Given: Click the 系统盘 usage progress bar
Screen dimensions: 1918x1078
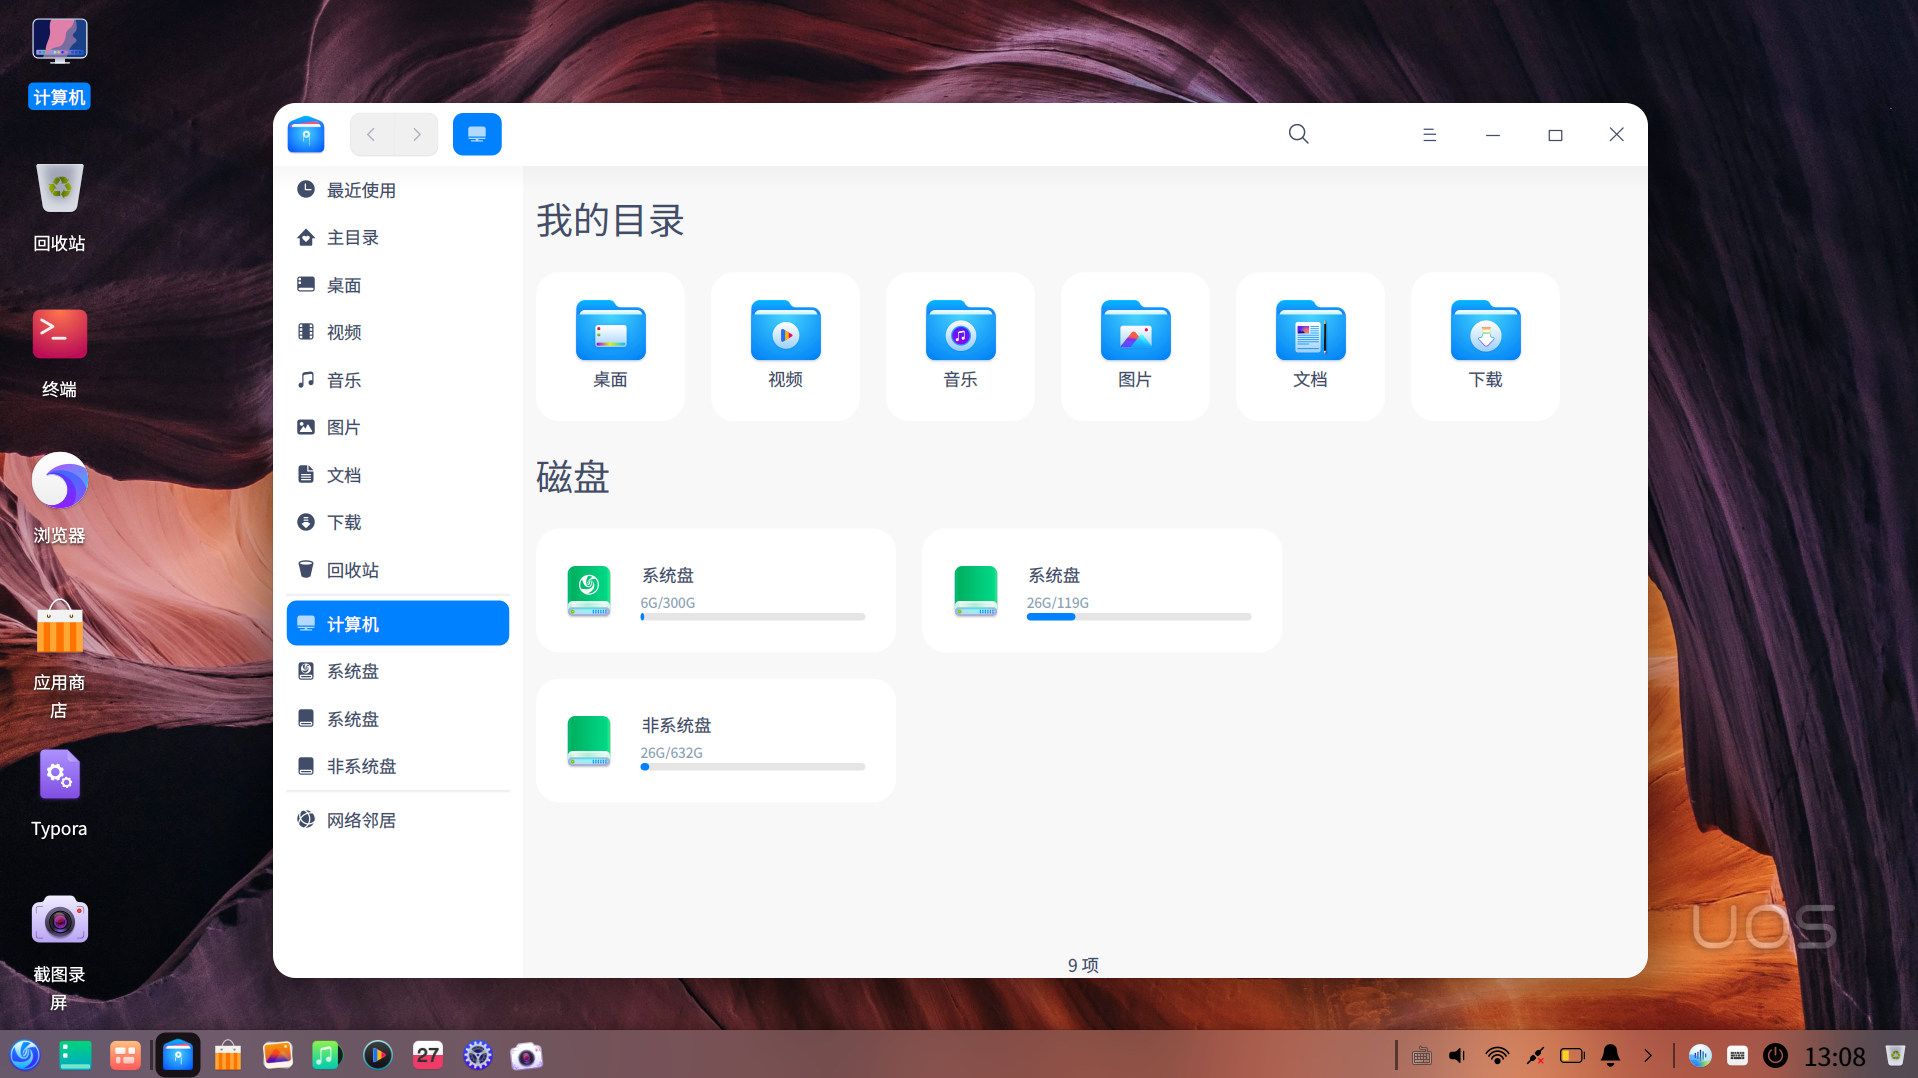Looking at the screenshot, I should point(752,617).
